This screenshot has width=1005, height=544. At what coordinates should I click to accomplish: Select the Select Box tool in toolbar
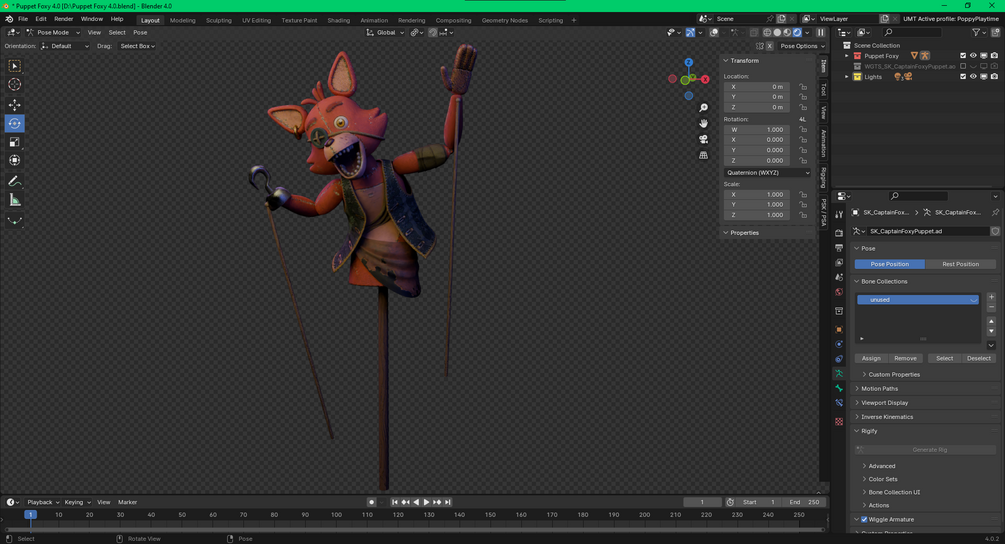(x=14, y=66)
